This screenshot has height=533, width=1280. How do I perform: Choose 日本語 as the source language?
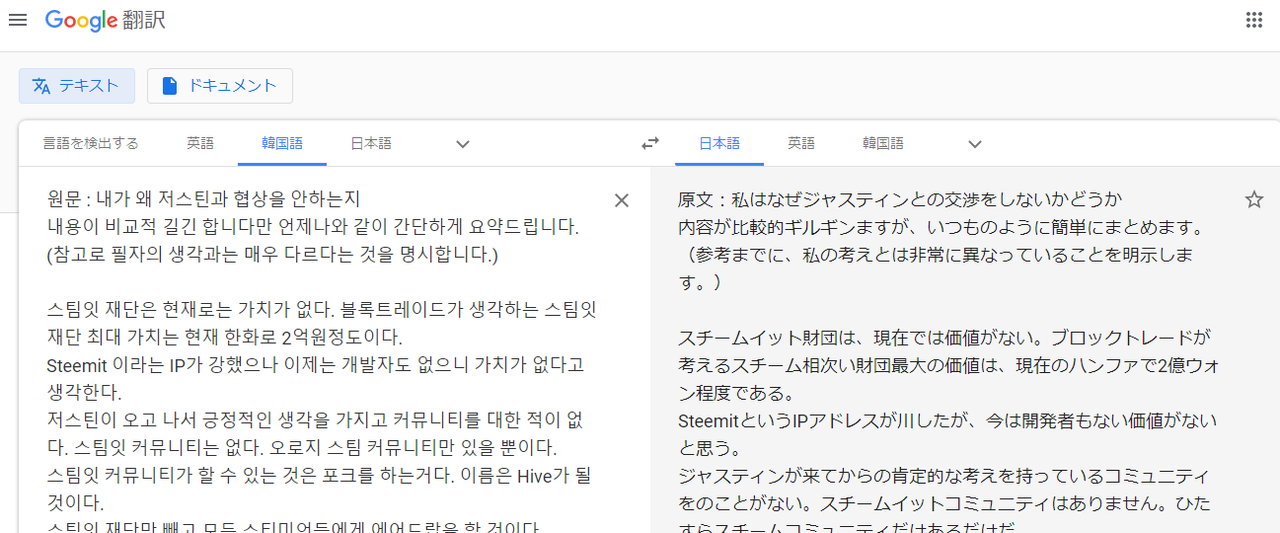click(370, 143)
